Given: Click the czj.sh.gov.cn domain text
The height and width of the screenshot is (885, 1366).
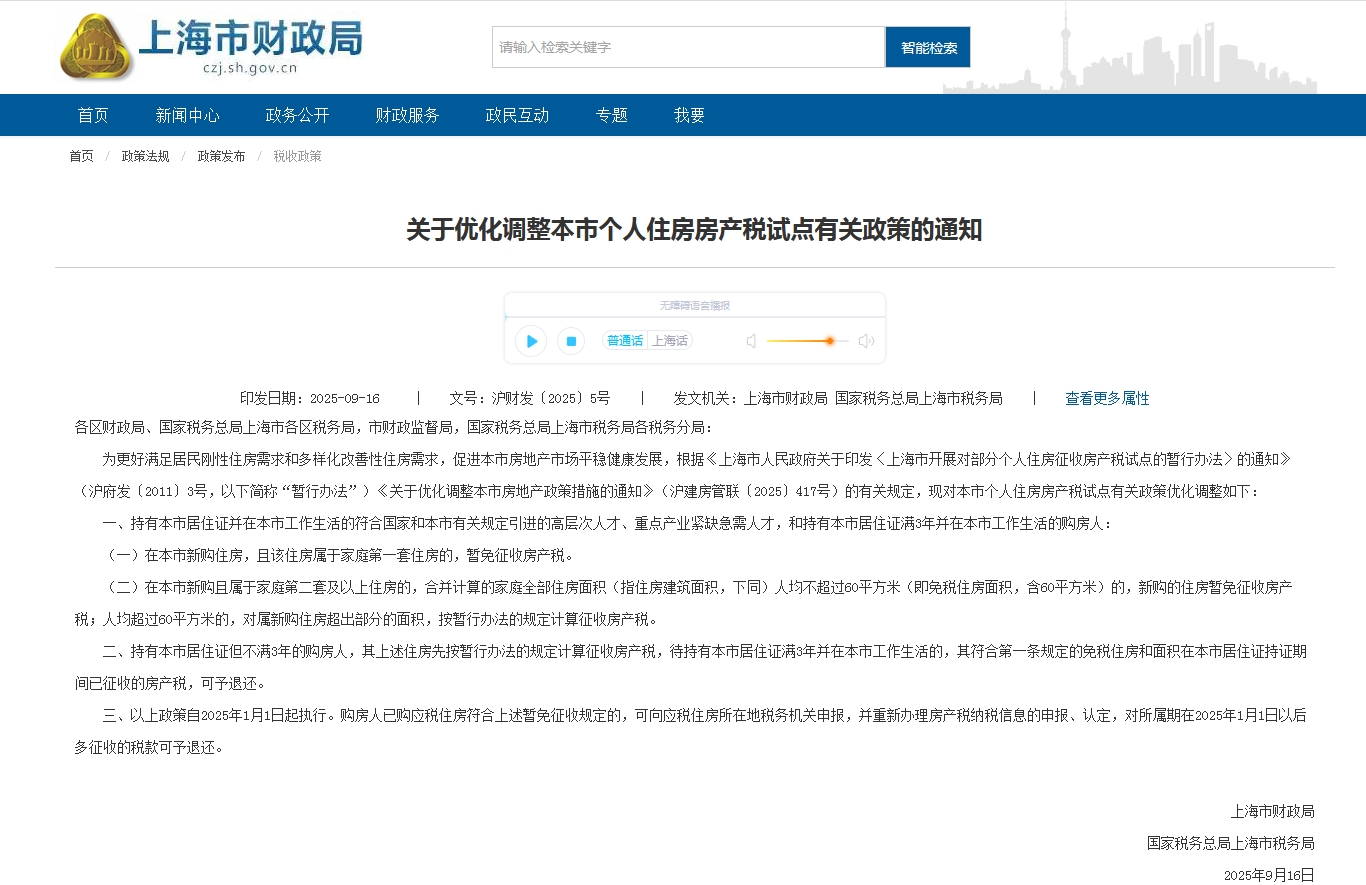Looking at the screenshot, I should 250,69.
